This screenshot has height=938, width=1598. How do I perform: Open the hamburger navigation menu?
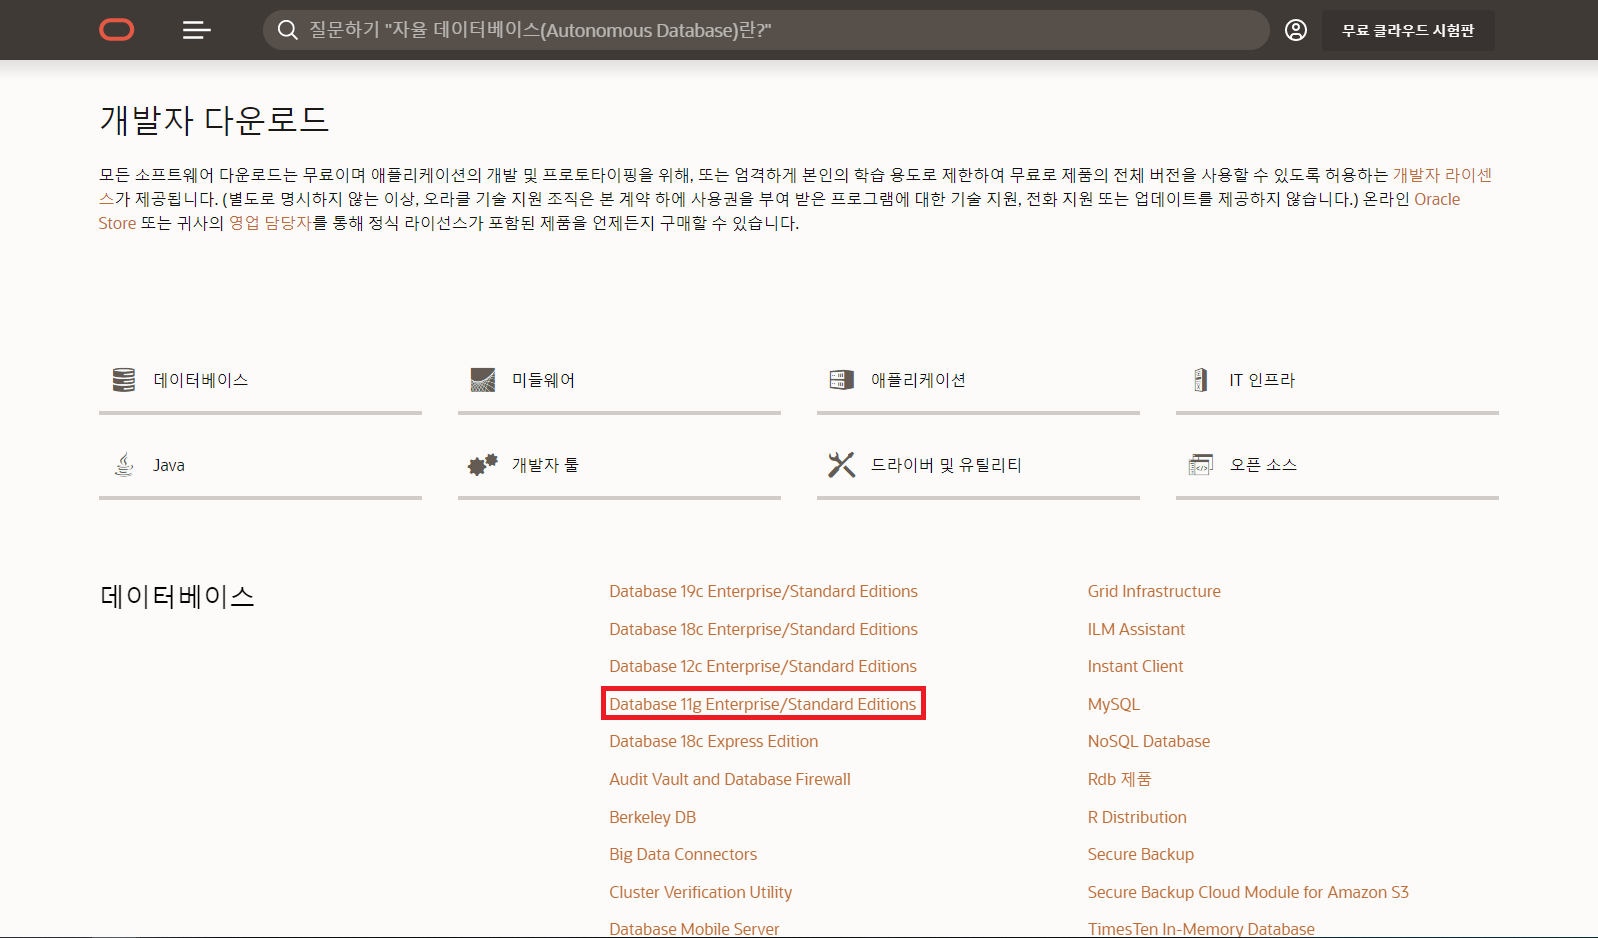pos(196,30)
